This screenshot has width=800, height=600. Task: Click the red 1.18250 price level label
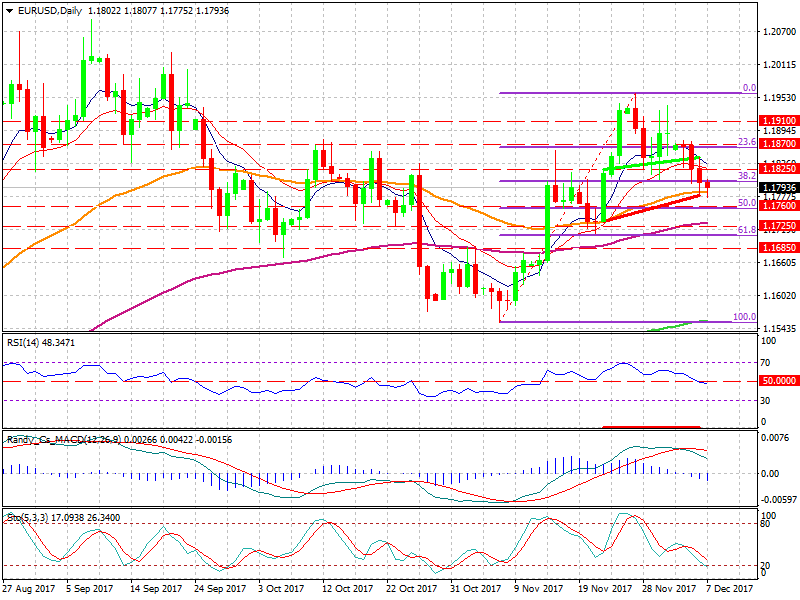click(779, 168)
